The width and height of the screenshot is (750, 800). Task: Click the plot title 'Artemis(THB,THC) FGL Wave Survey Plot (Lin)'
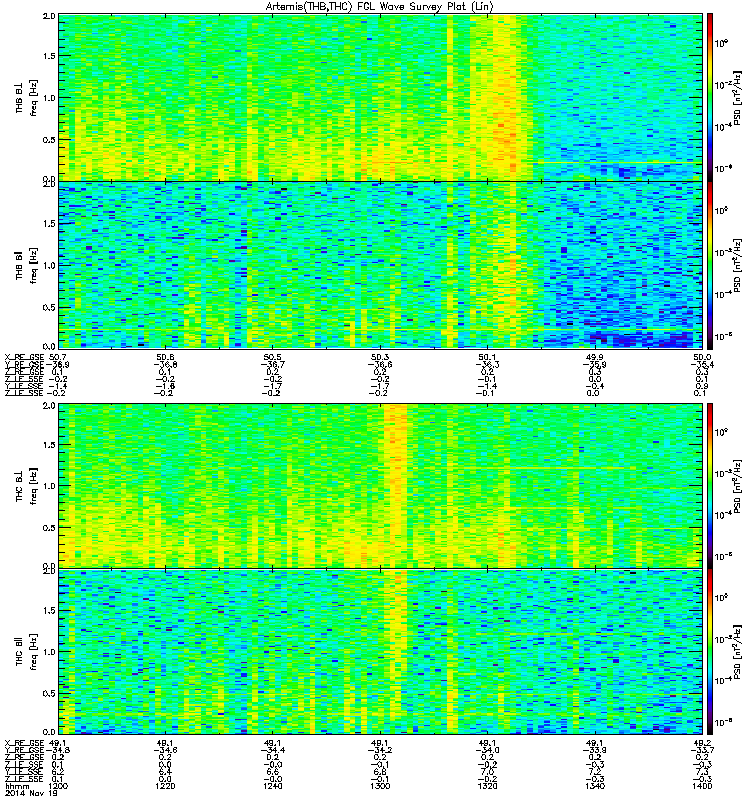click(380, 7)
